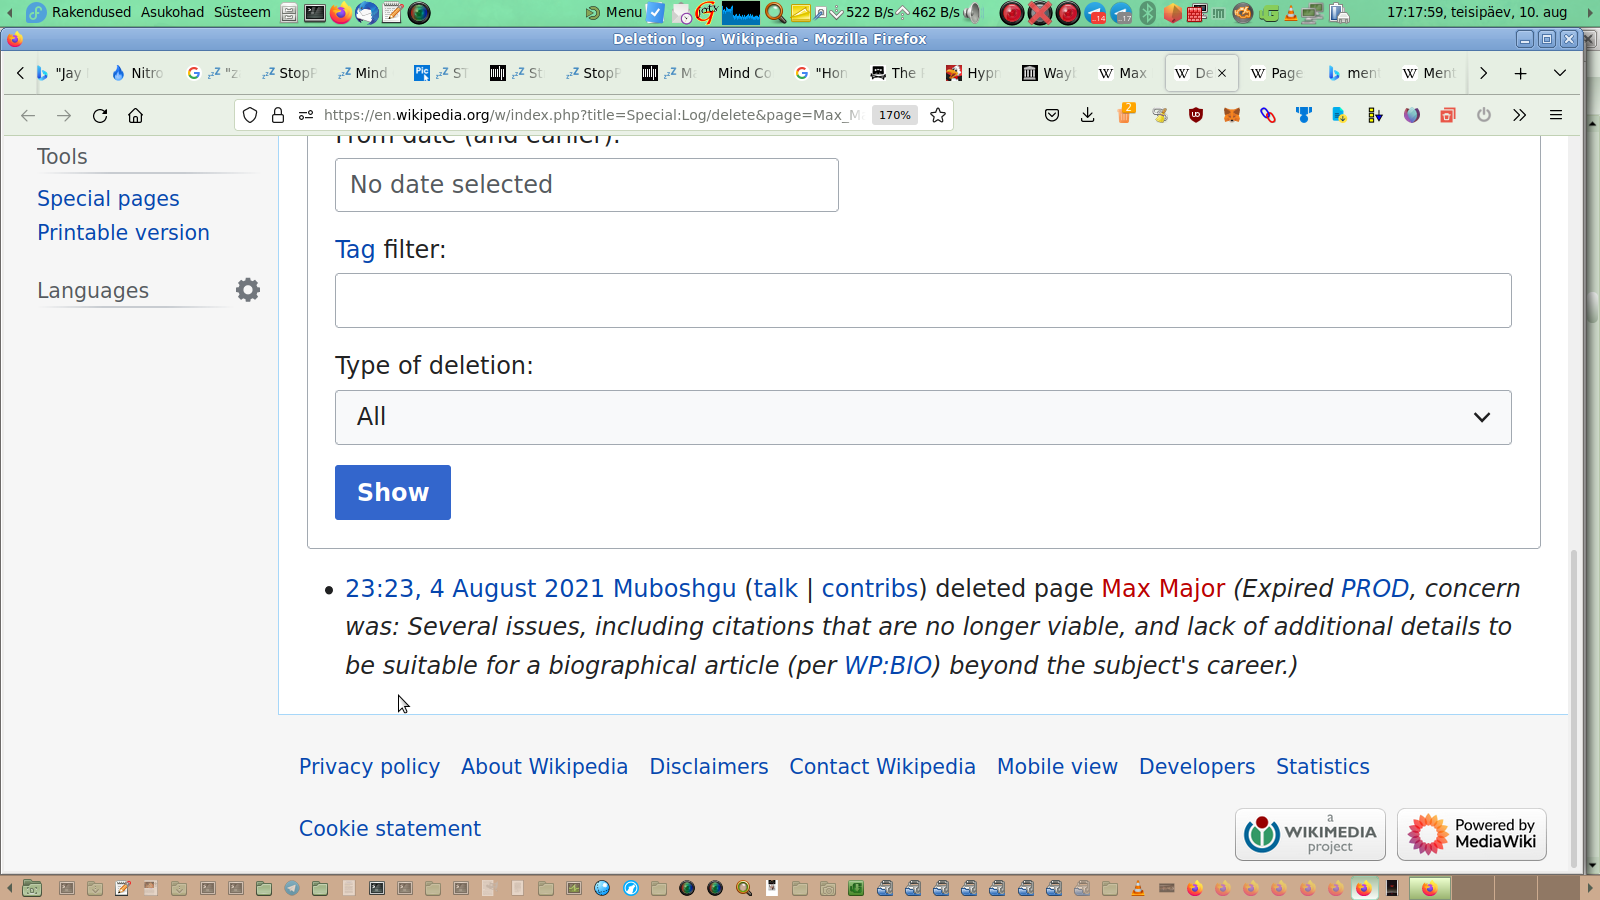The height and width of the screenshot is (900, 1600).
Task: Open the Rakendused applications menu
Action: [91, 12]
